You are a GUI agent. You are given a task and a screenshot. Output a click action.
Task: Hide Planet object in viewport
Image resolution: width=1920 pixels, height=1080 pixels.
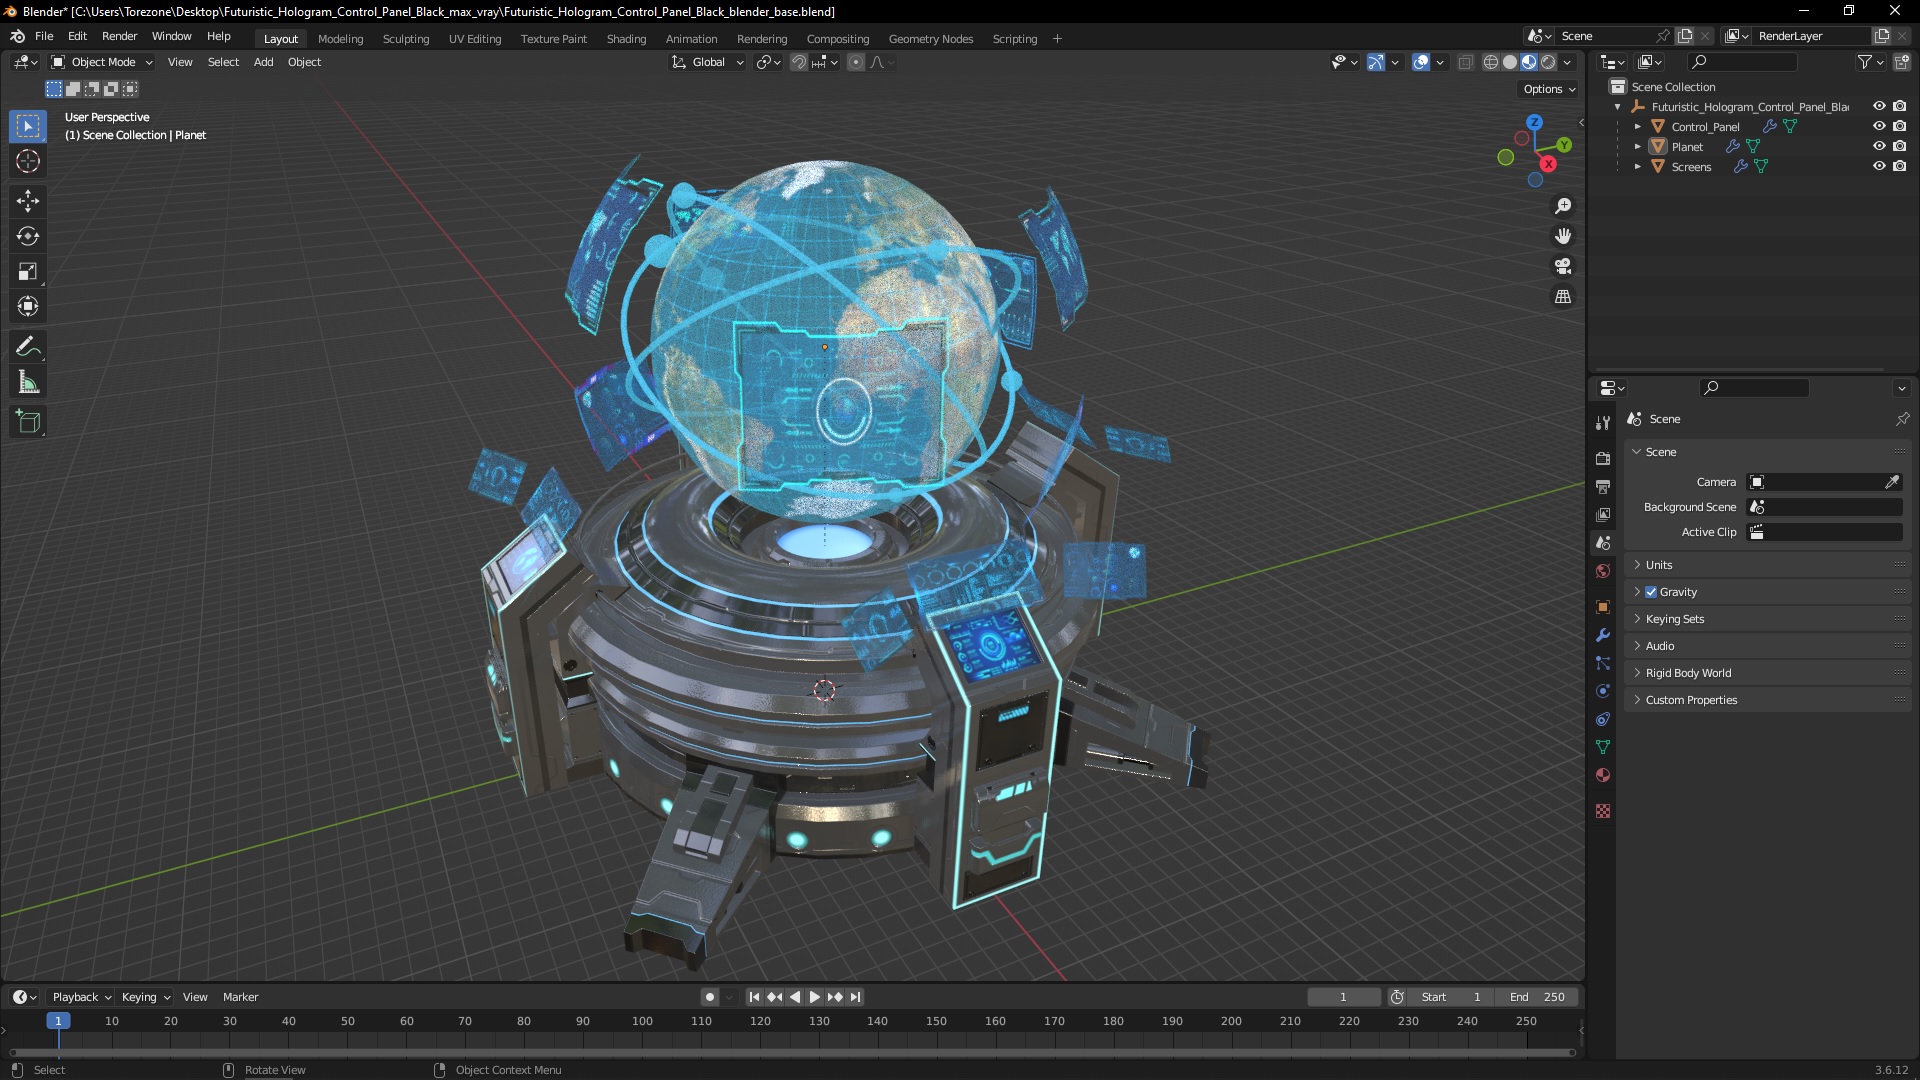coord(1879,146)
